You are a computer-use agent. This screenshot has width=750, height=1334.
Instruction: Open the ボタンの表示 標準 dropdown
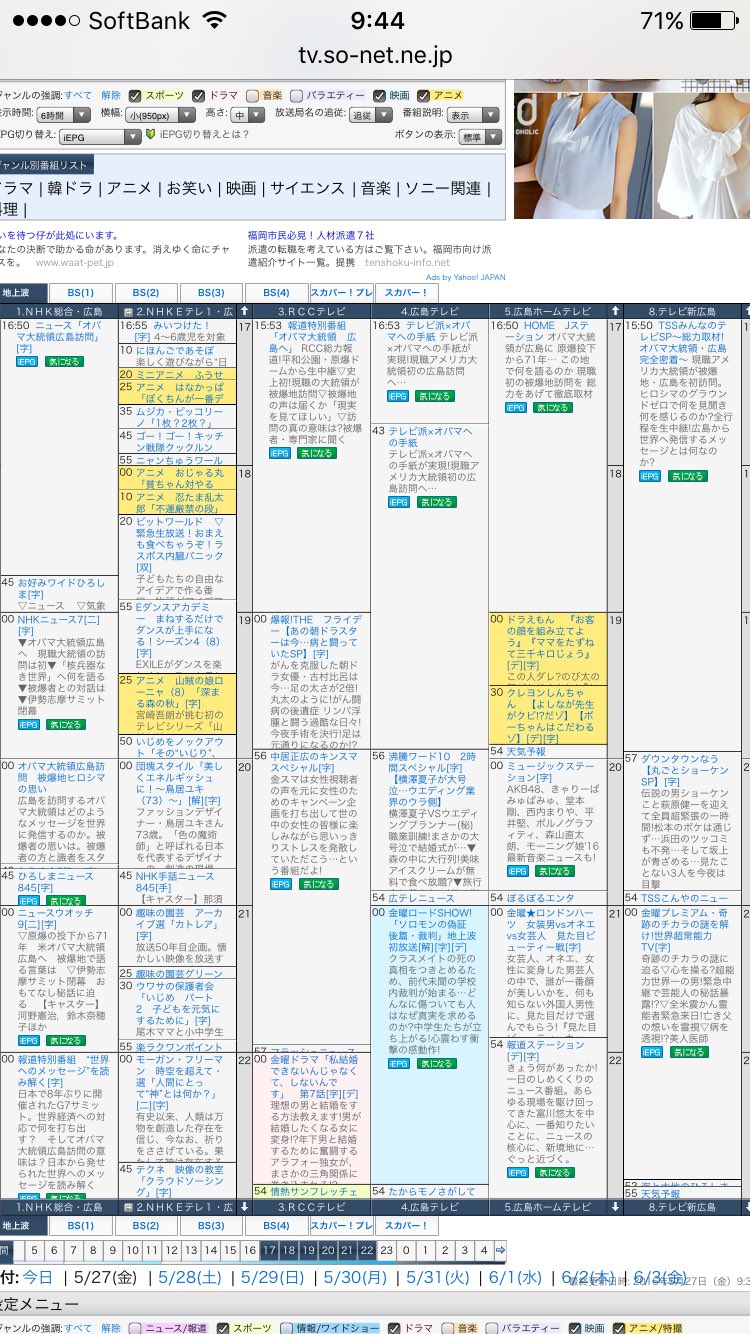tap(480, 136)
